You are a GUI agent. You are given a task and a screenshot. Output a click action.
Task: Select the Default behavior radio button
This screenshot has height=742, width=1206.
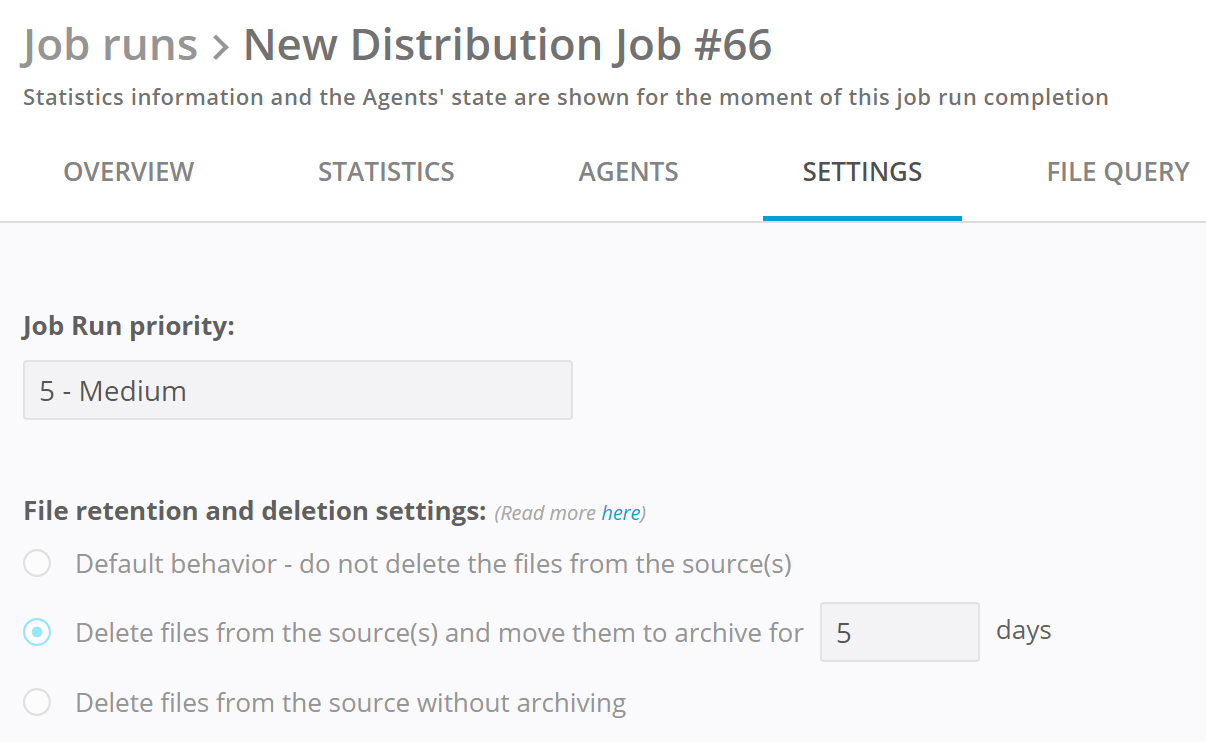pos(37,564)
